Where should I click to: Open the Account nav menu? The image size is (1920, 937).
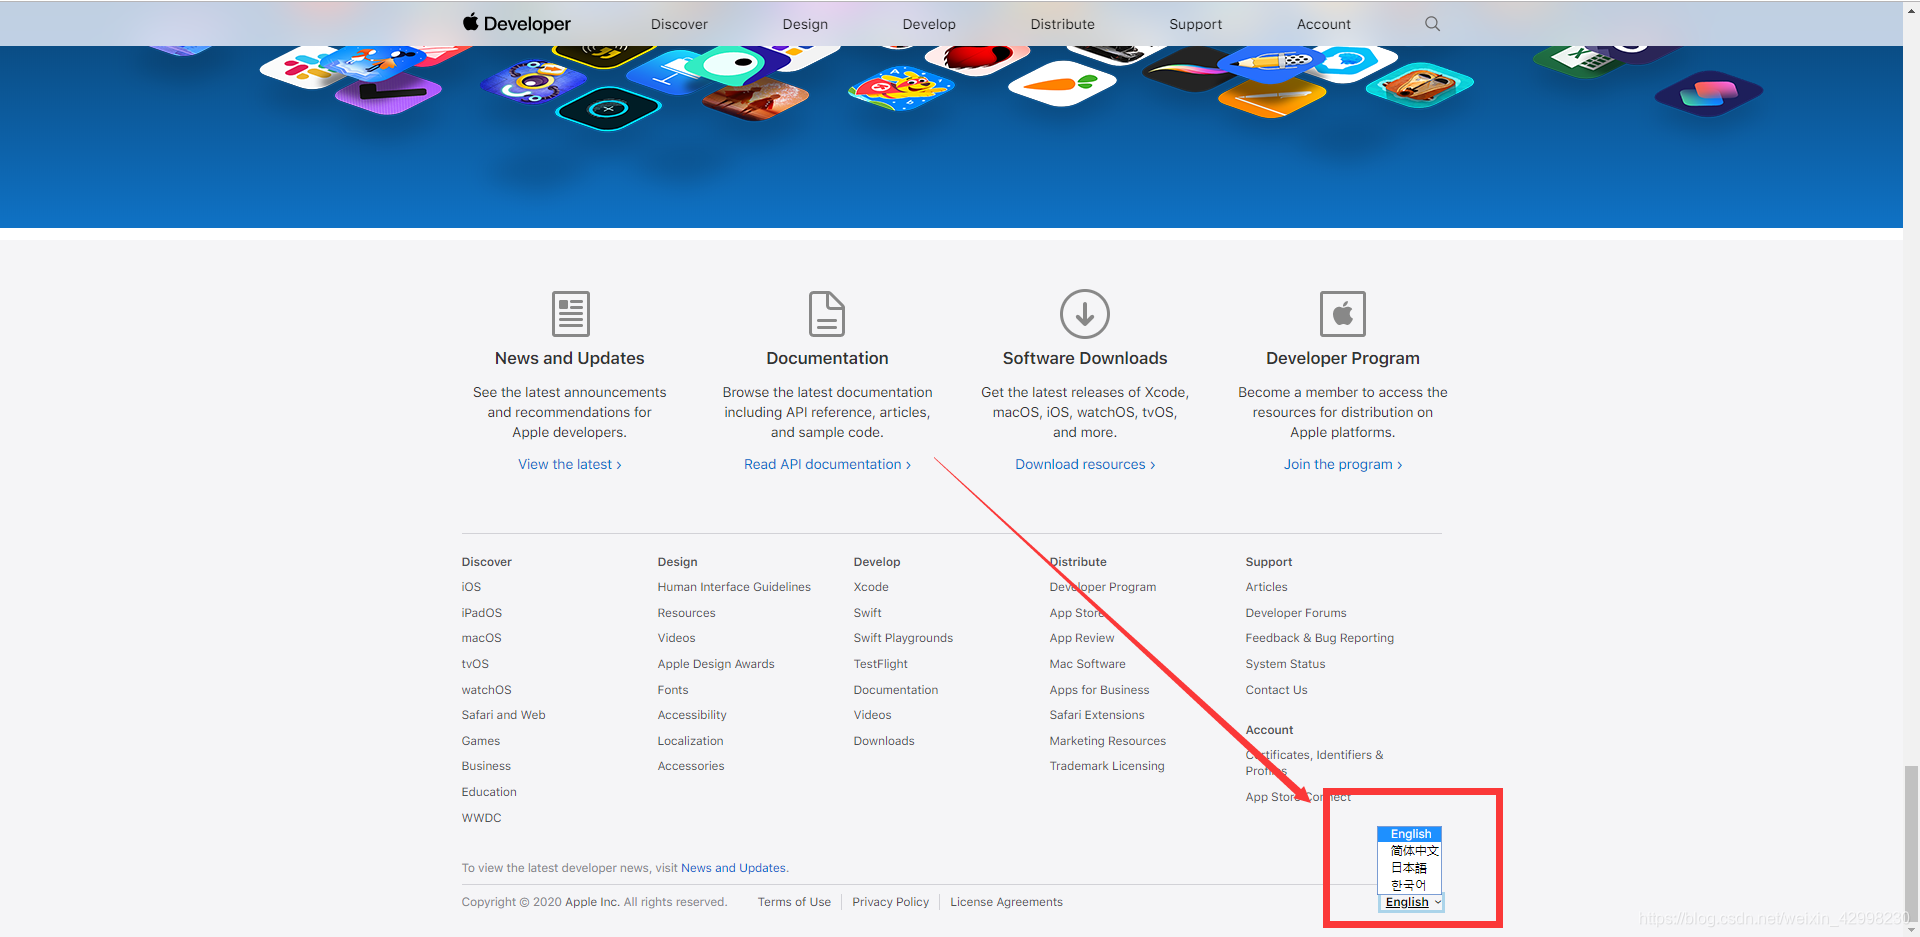tap(1323, 24)
